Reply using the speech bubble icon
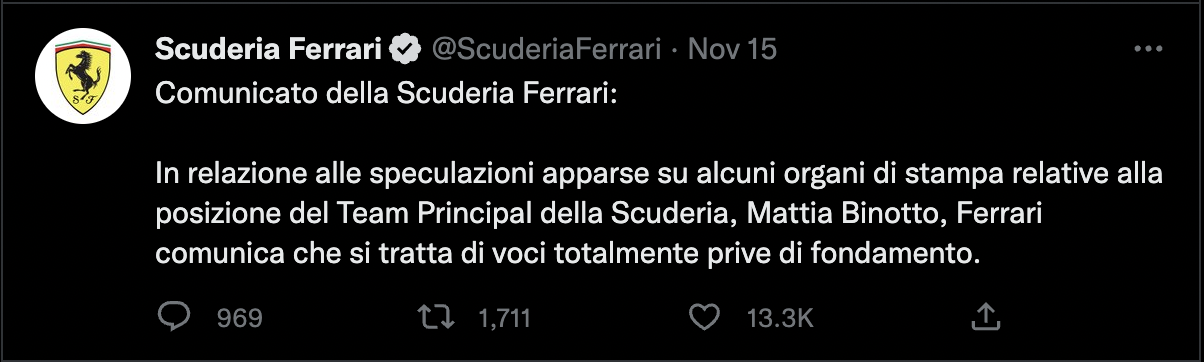The image size is (1204, 362). pos(176,317)
